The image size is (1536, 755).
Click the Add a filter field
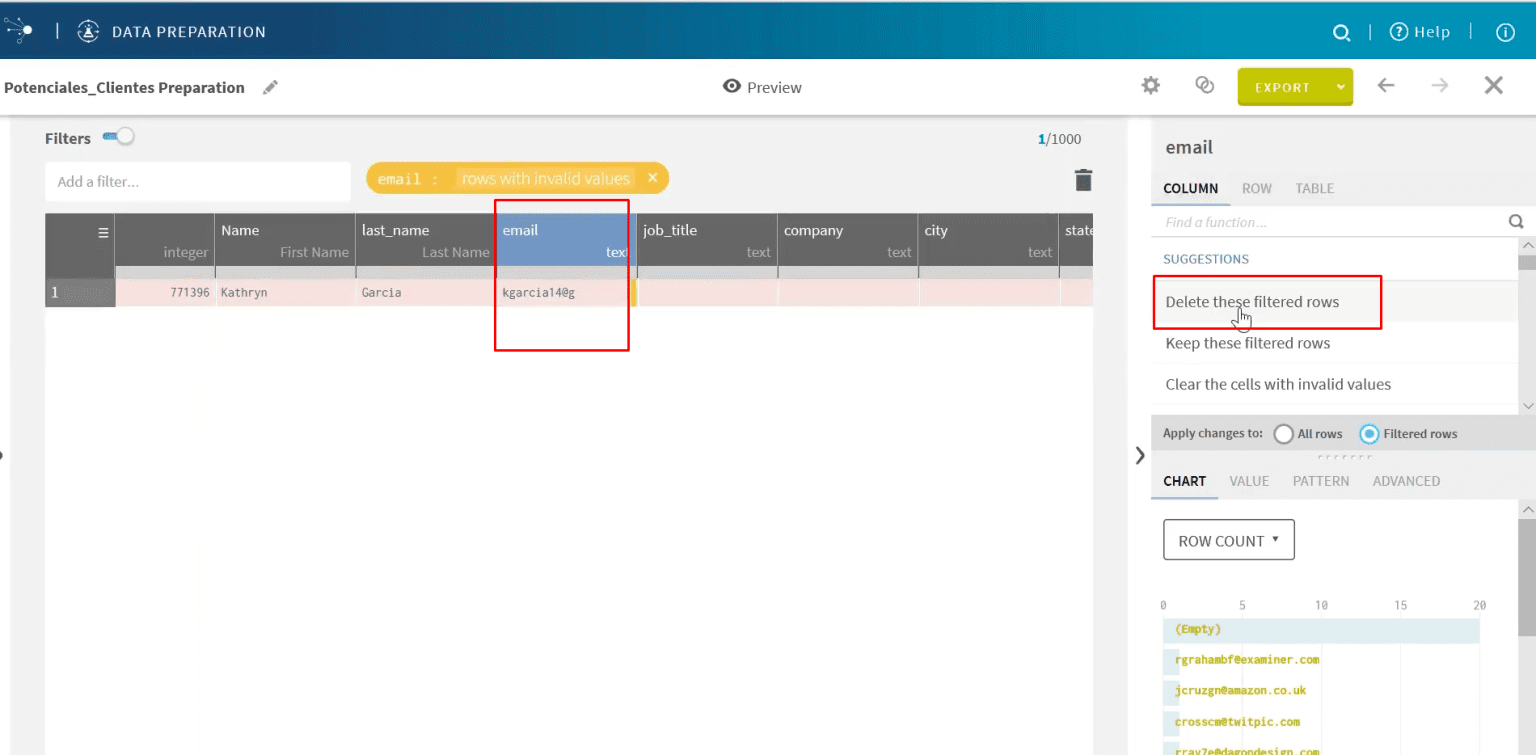coord(197,182)
